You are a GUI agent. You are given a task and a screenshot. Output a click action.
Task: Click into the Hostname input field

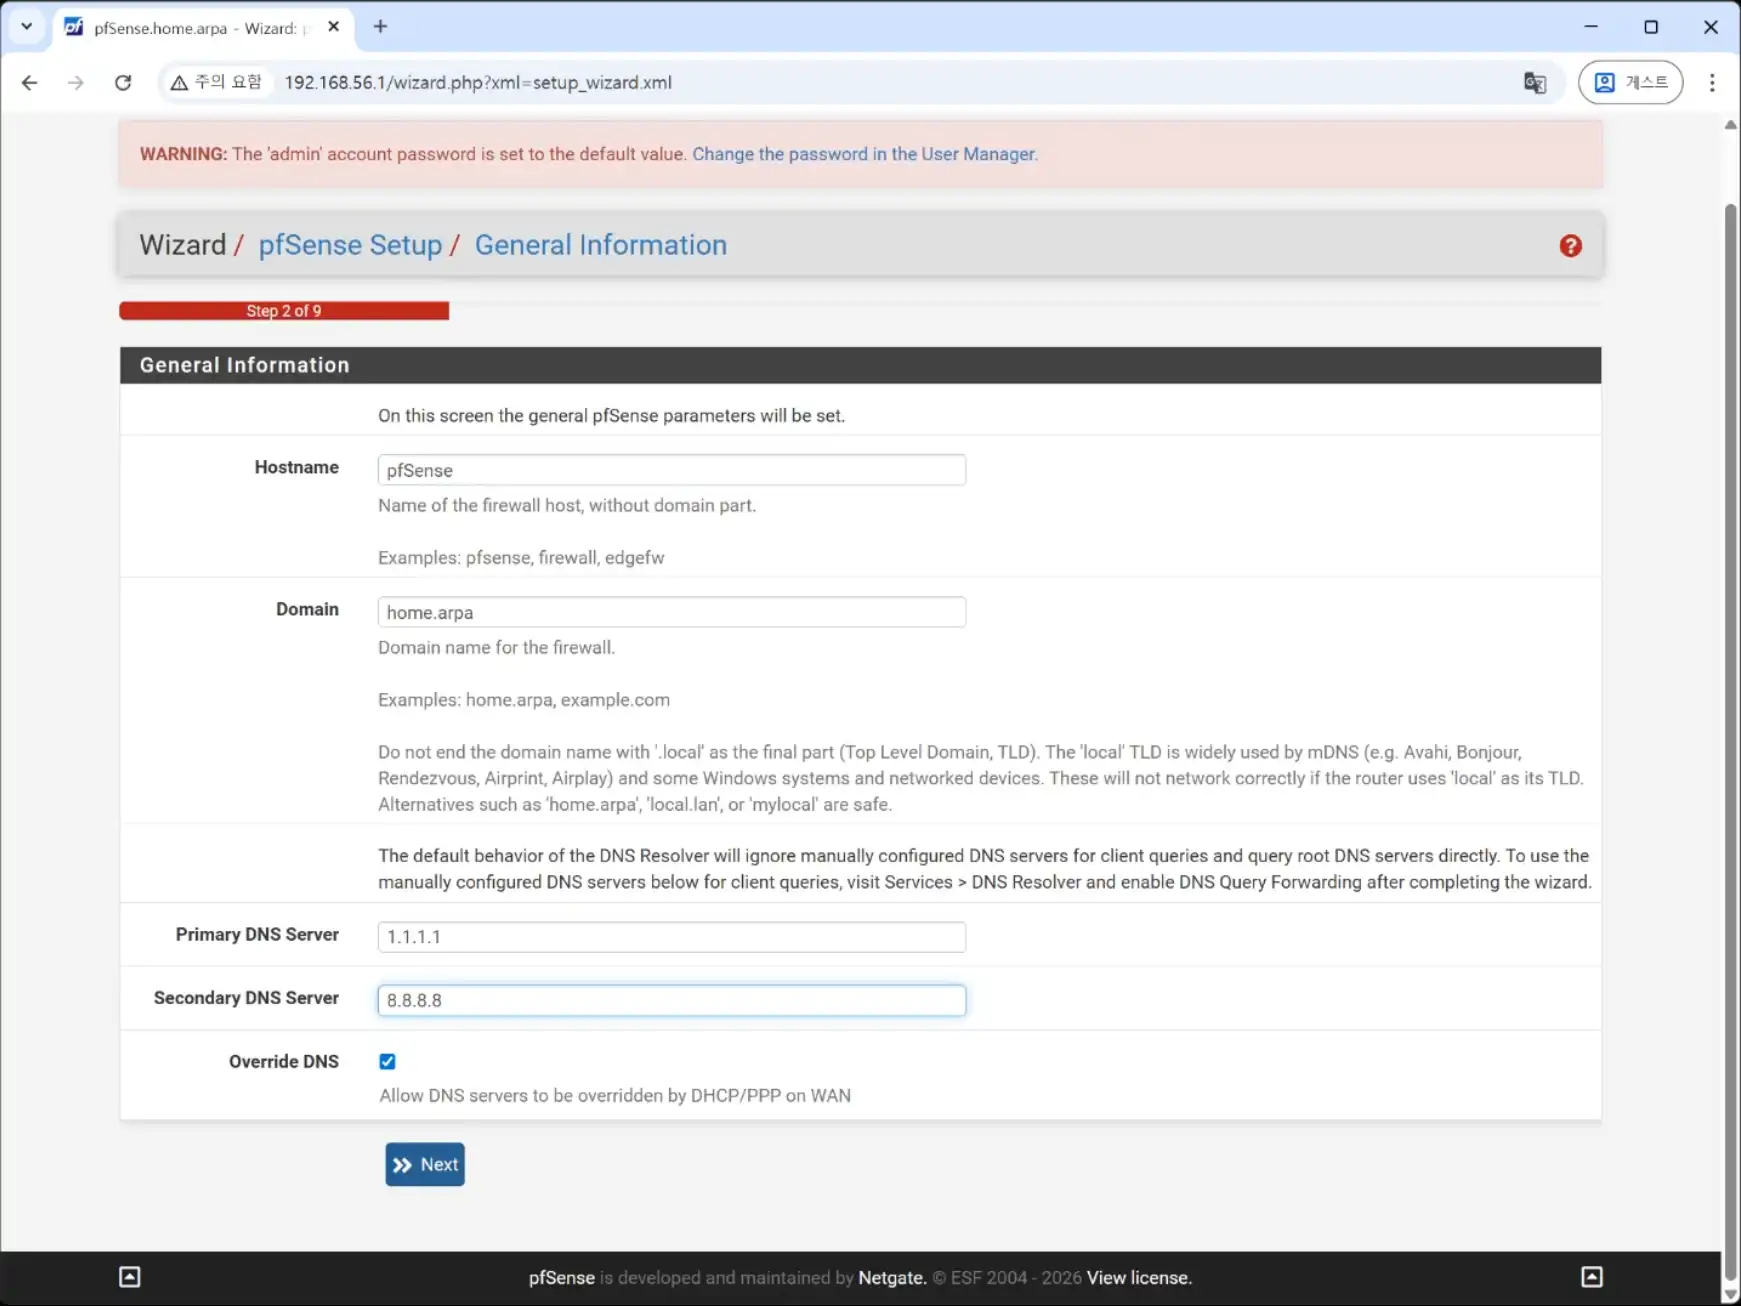coord(671,470)
